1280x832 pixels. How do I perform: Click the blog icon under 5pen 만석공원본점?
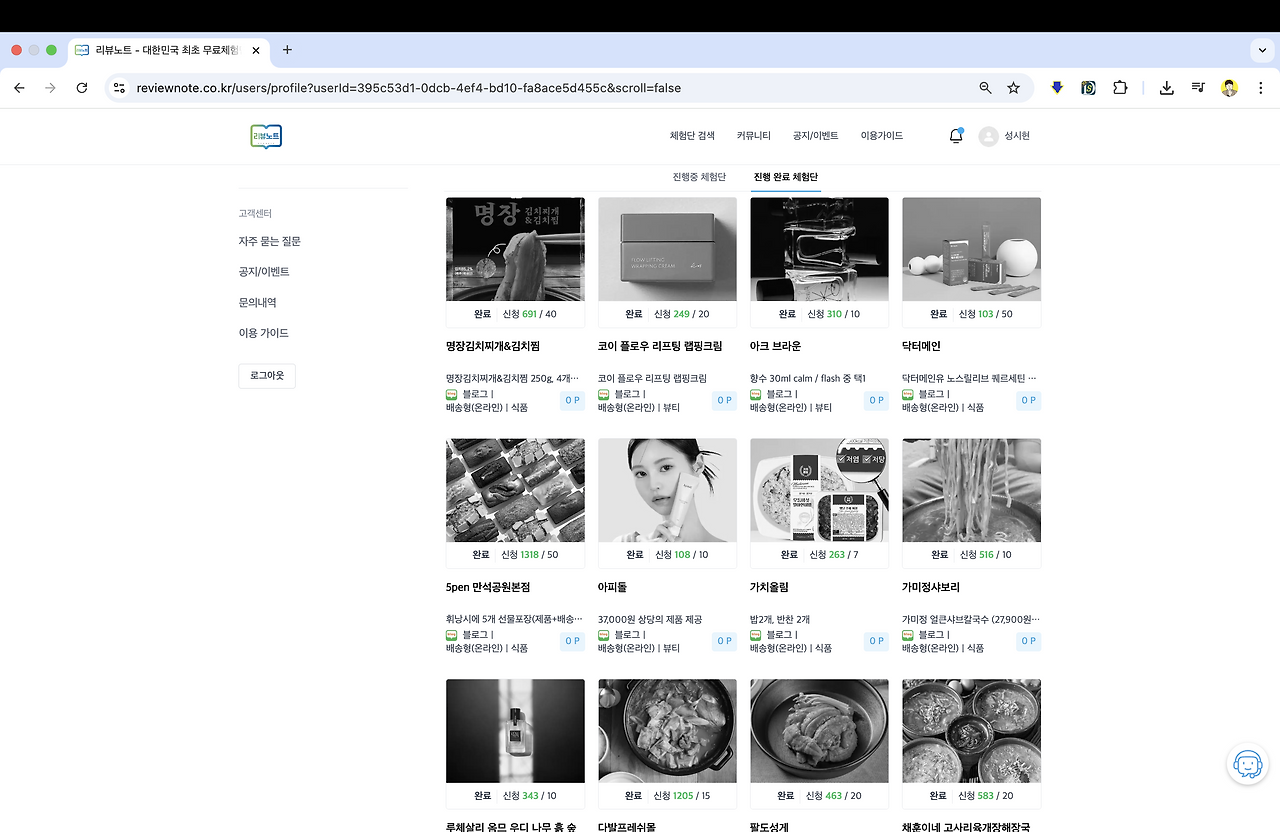point(451,635)
